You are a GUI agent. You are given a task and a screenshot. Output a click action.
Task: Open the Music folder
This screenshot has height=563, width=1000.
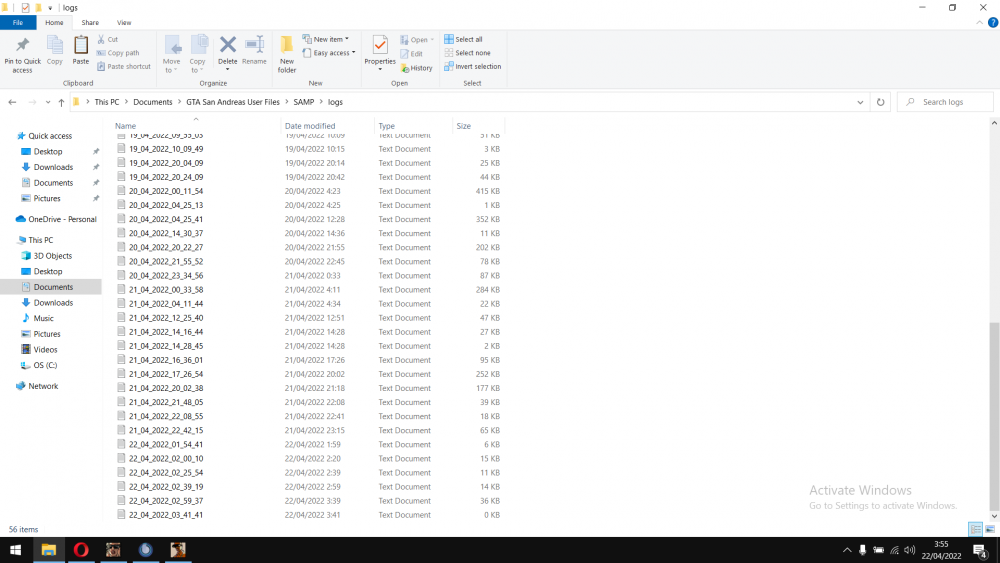[43, 318]
